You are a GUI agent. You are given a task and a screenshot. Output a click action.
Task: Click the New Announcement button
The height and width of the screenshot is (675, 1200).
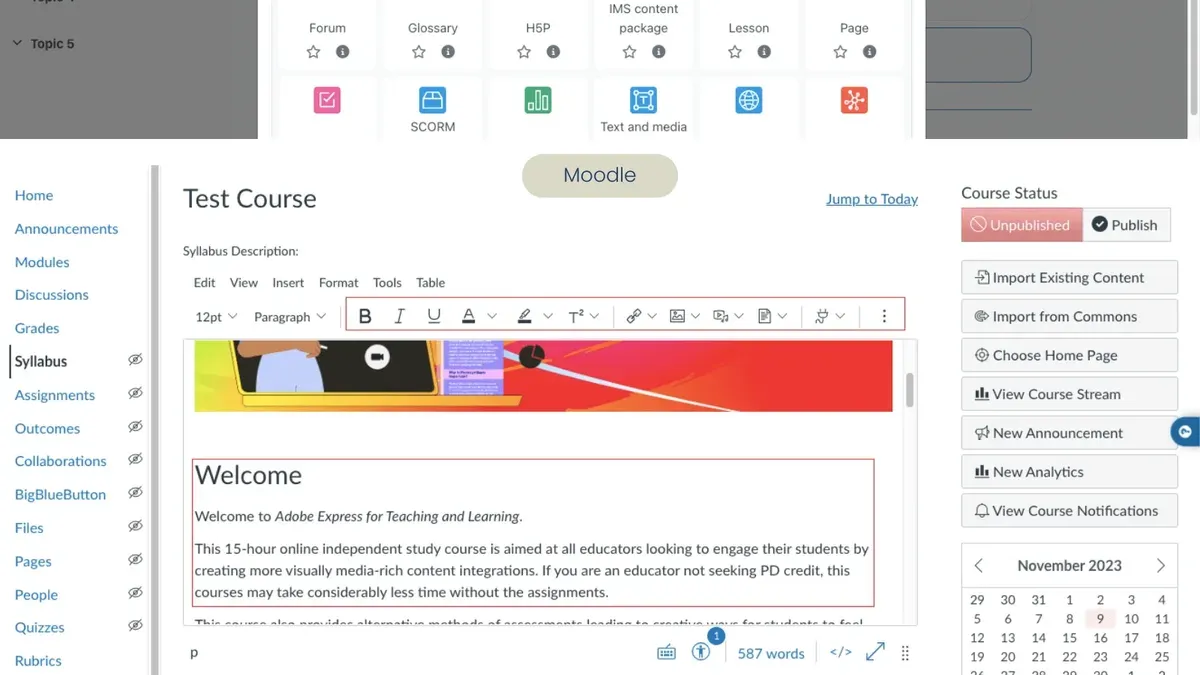click(x=1069, y=433)
